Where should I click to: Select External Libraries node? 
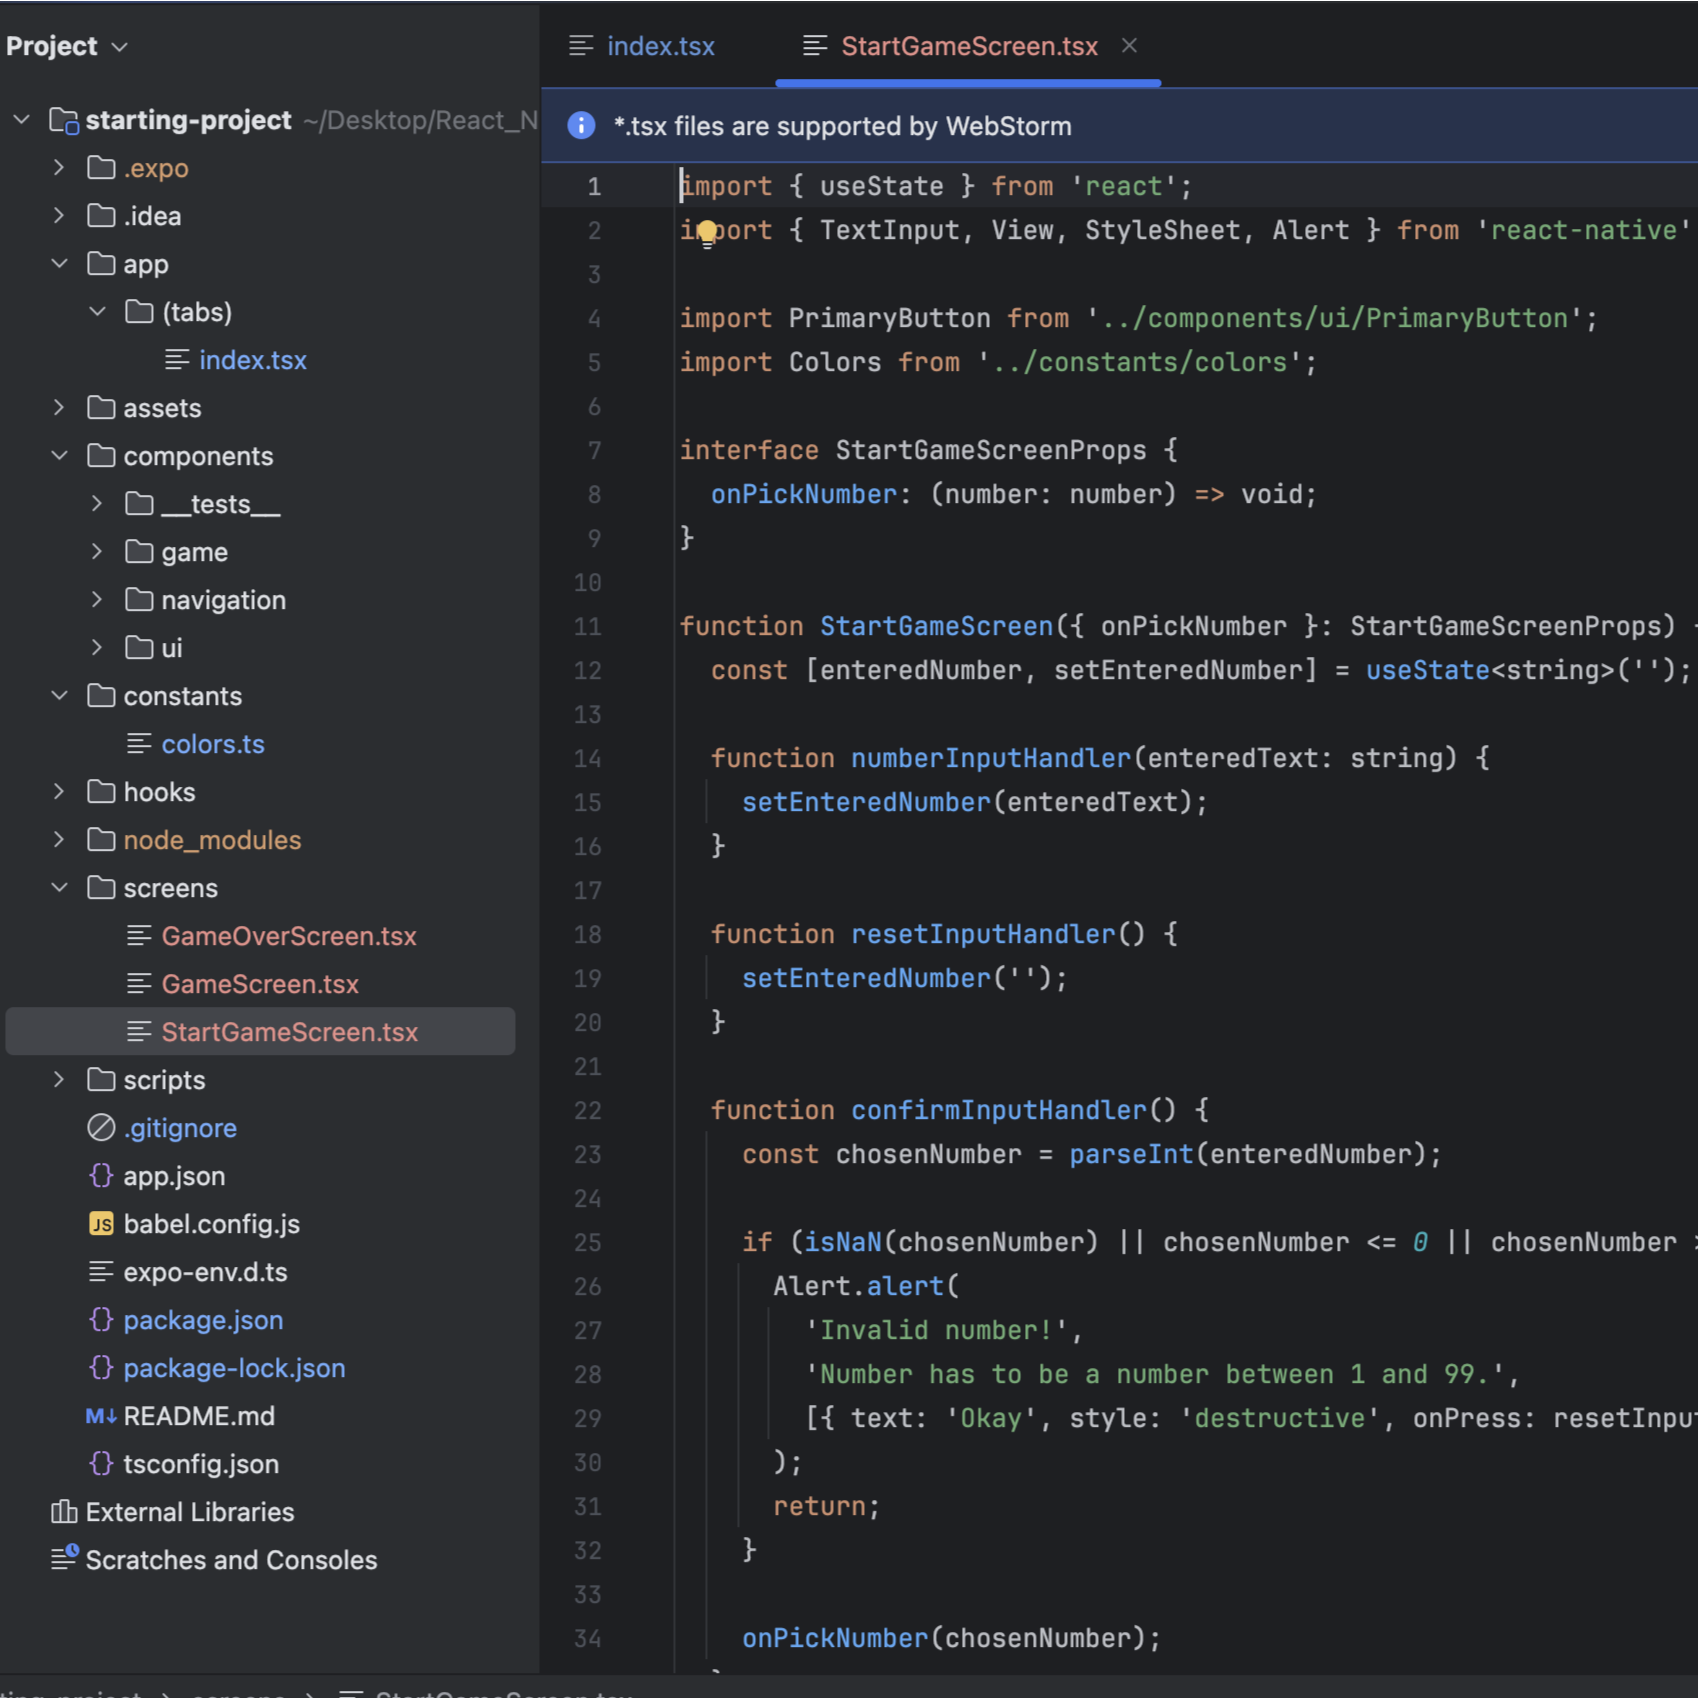(190, 1512)
